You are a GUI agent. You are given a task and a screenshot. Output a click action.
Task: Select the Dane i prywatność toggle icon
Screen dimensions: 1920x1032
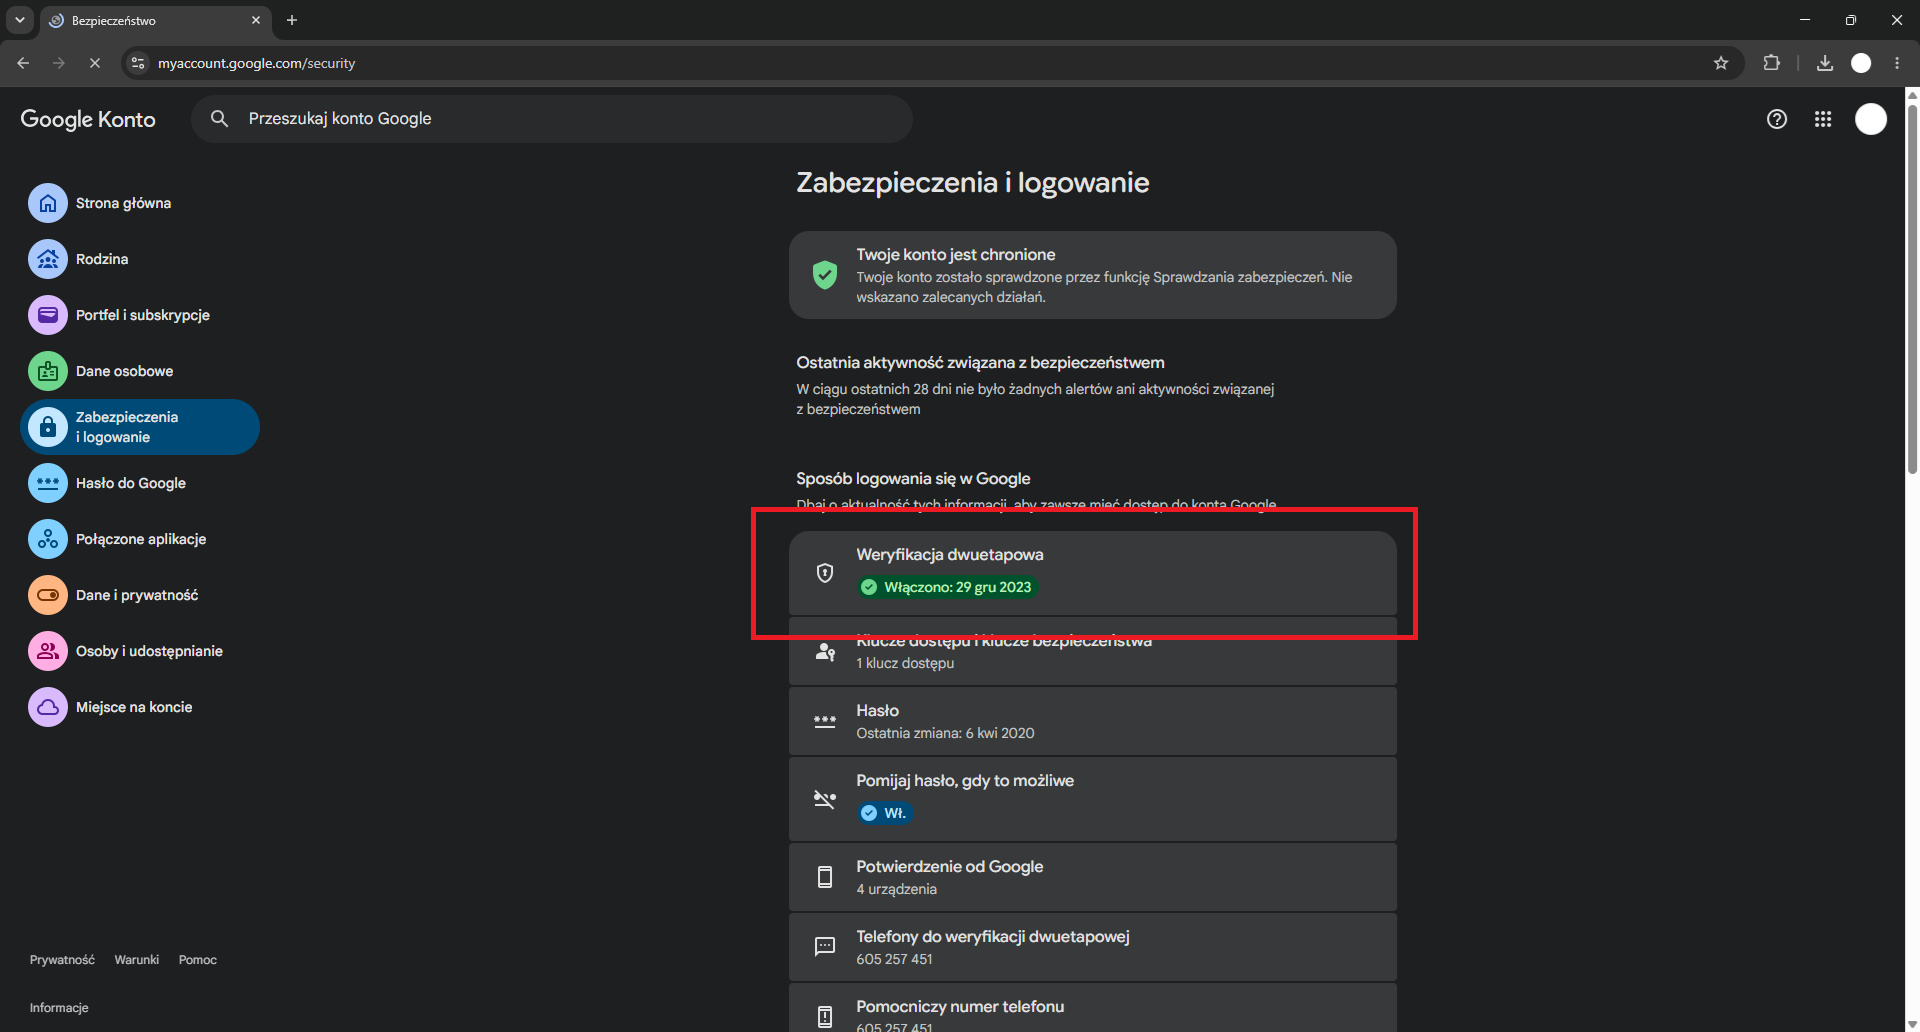pyautogui.click(x=48, y=595)
